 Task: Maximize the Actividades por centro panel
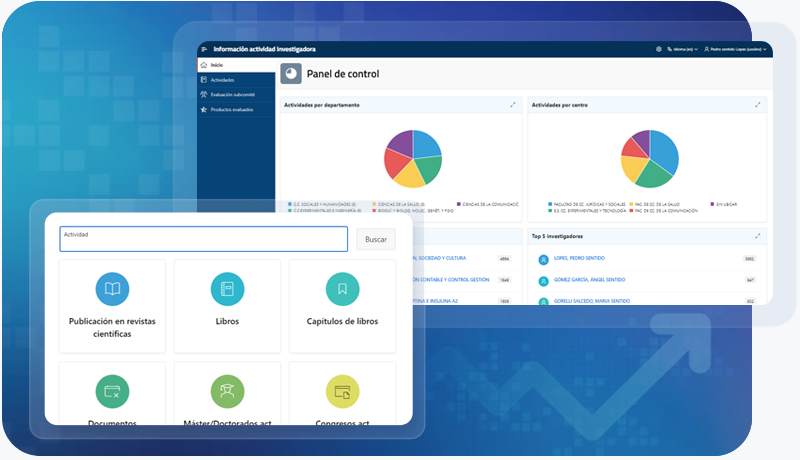[x=760, y=104]
